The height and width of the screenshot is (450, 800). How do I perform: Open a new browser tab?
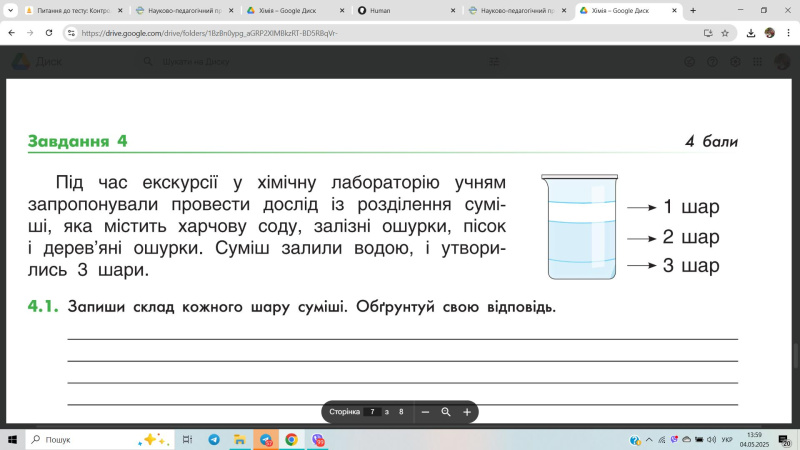pos(693,10)
